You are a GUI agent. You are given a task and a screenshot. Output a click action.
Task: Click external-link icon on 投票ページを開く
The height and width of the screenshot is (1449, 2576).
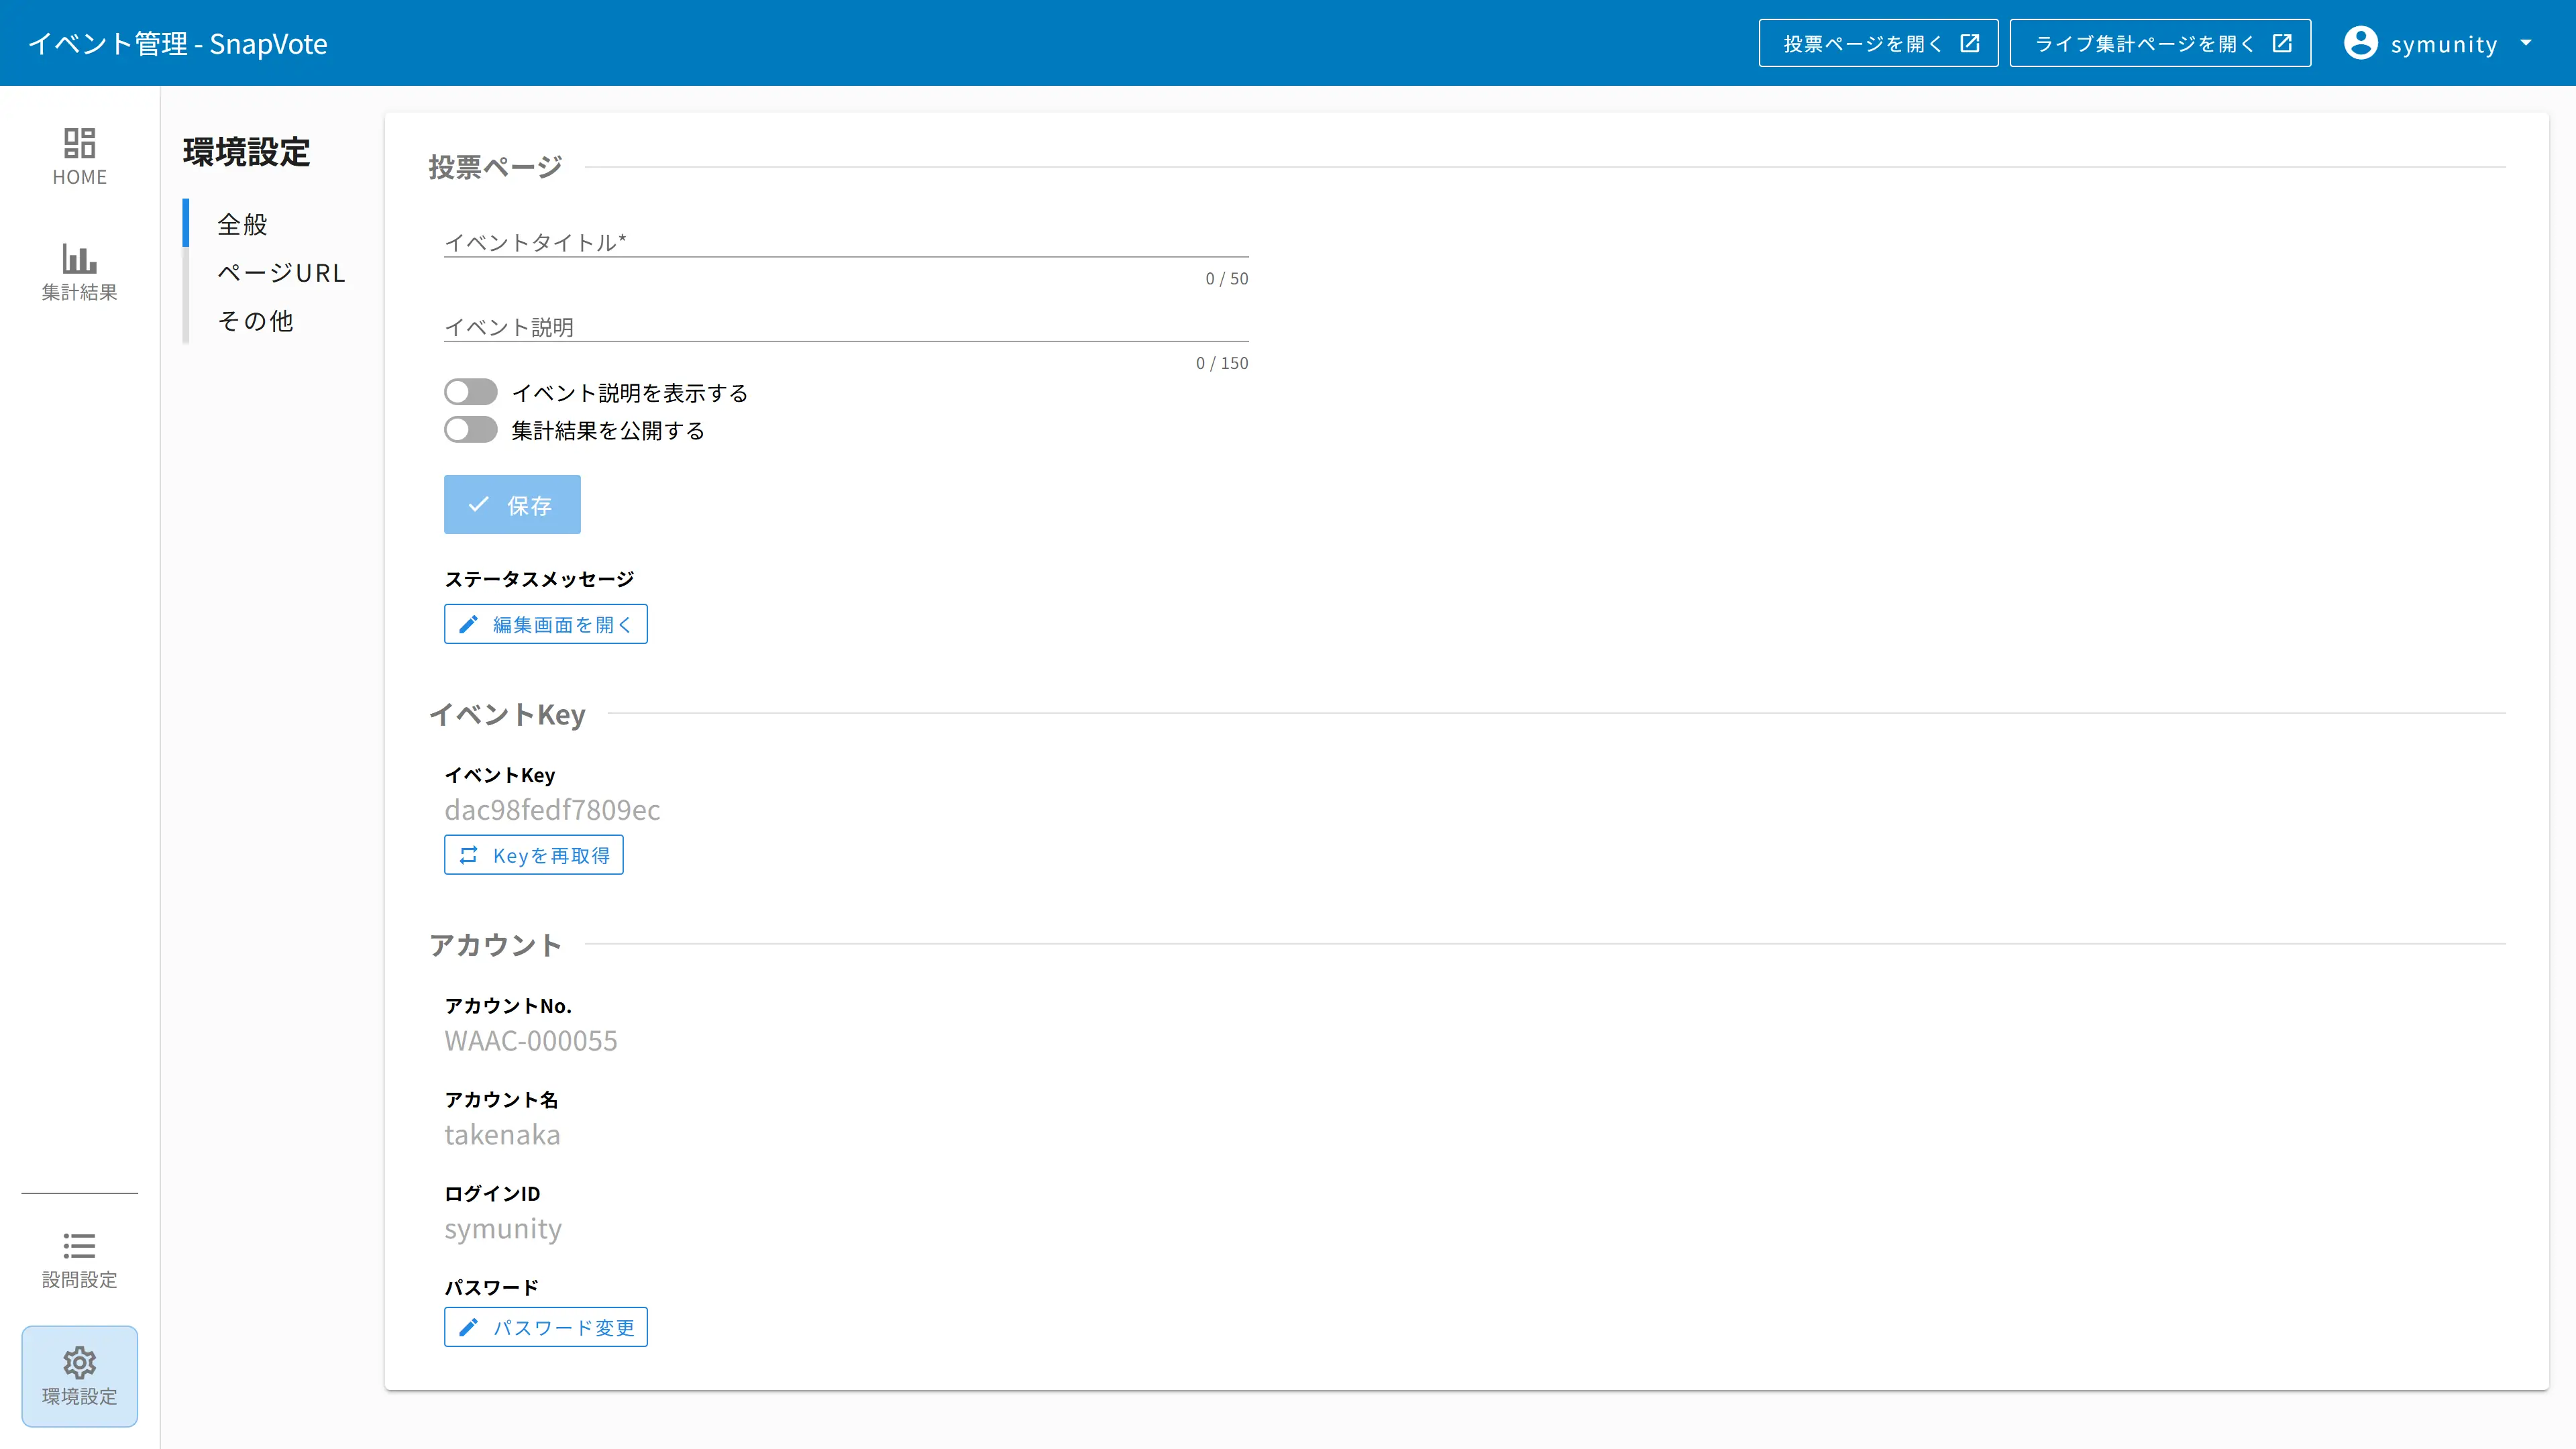coord(1969,43)
